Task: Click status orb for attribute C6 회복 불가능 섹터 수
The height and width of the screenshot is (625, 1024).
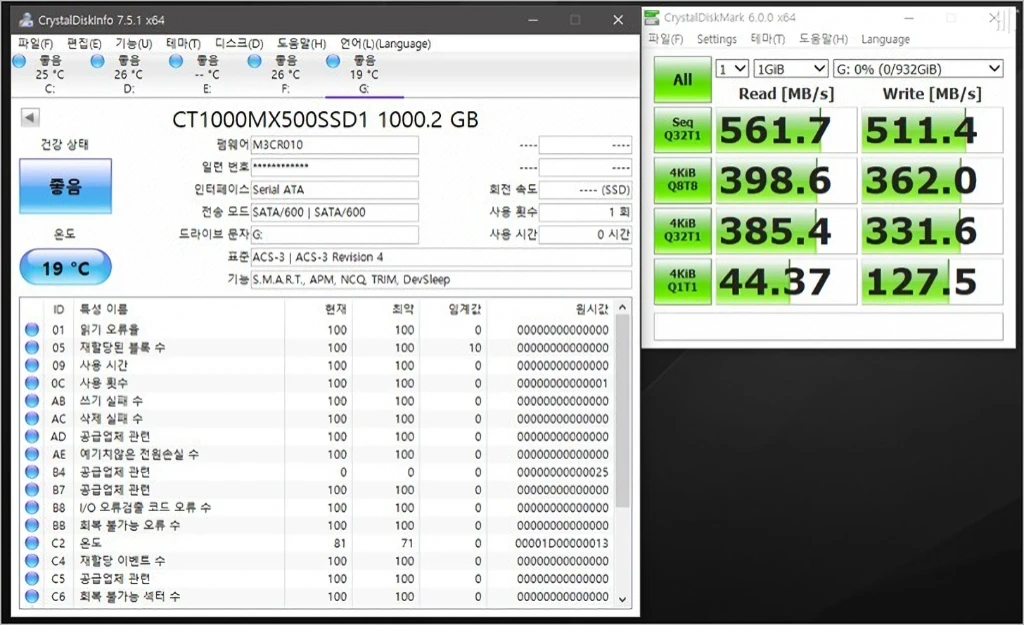Action: (x=32, y=596)
